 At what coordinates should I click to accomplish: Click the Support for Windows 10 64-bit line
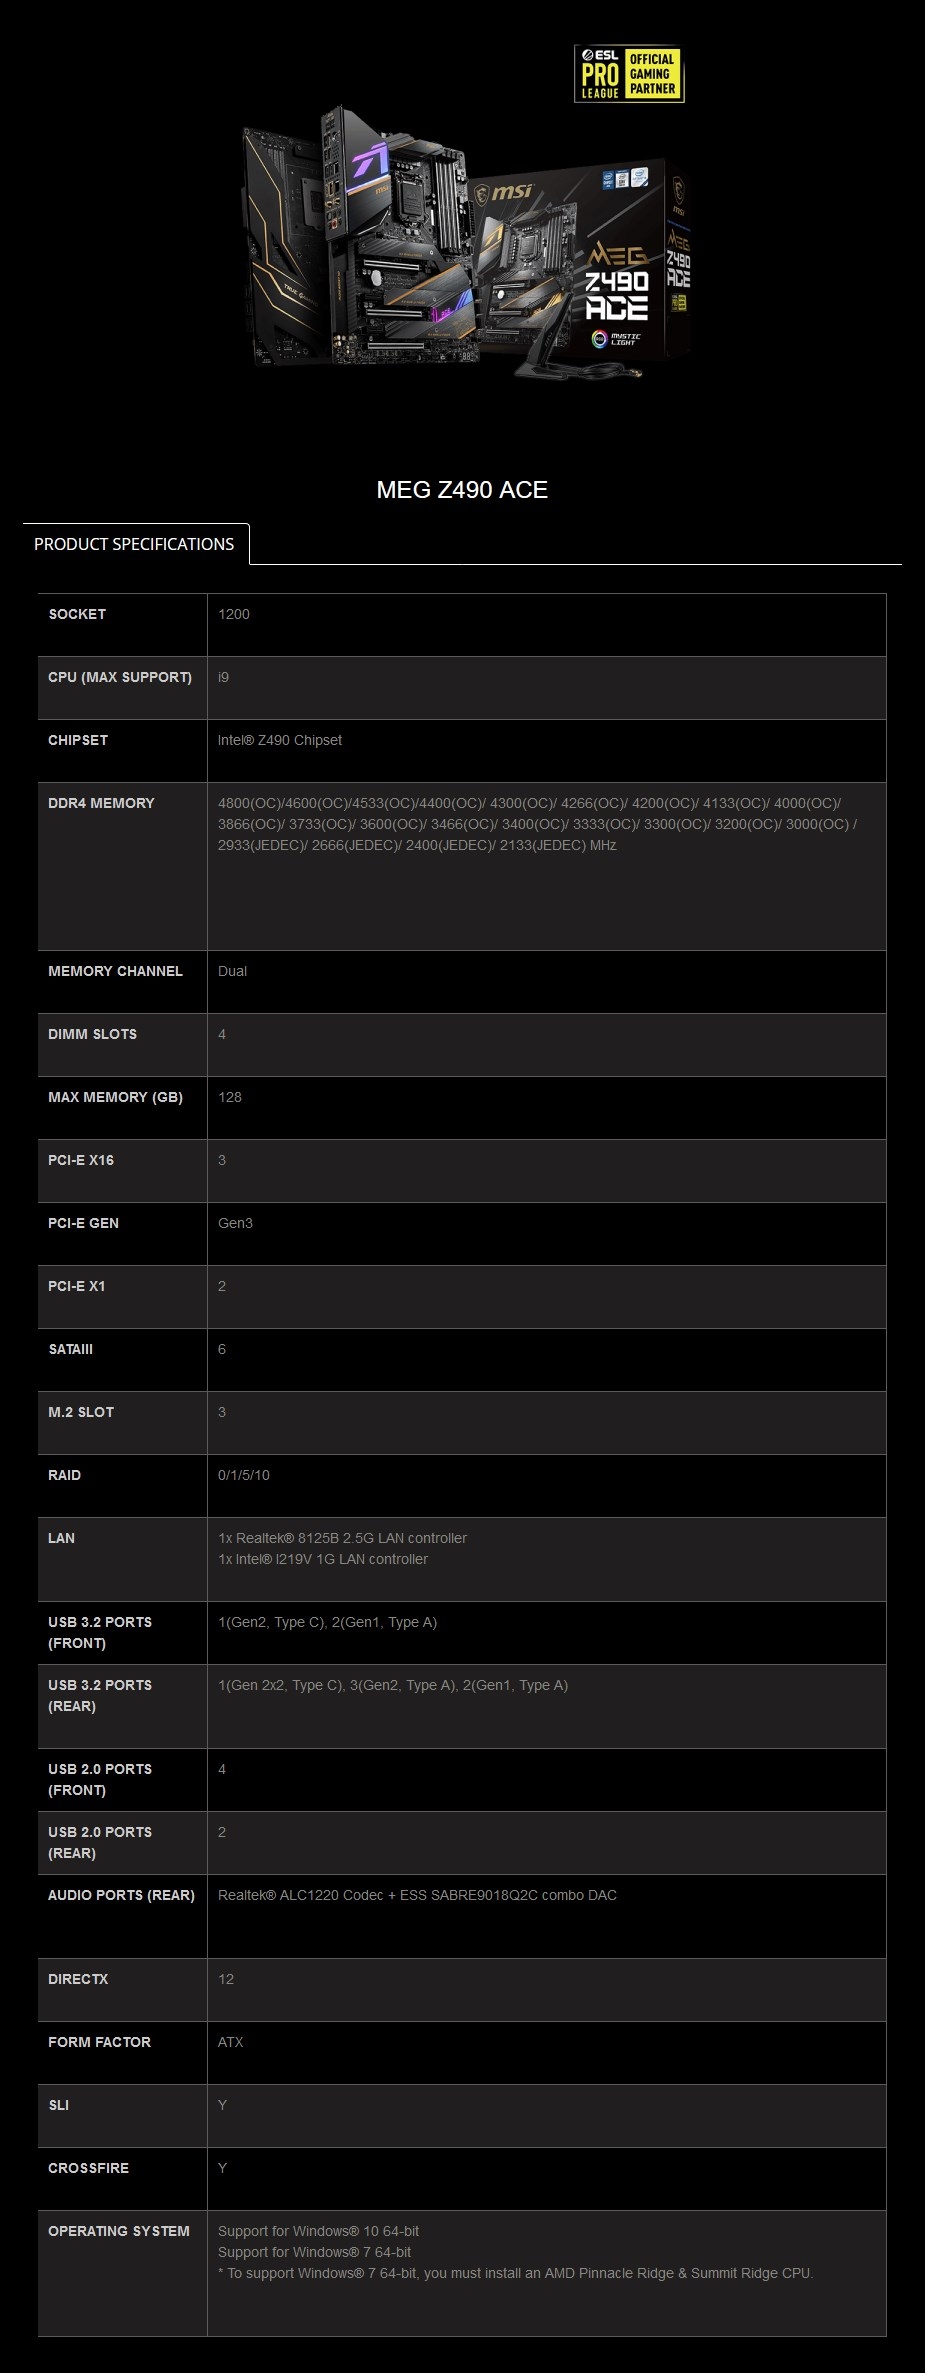tap(318, 2231)
